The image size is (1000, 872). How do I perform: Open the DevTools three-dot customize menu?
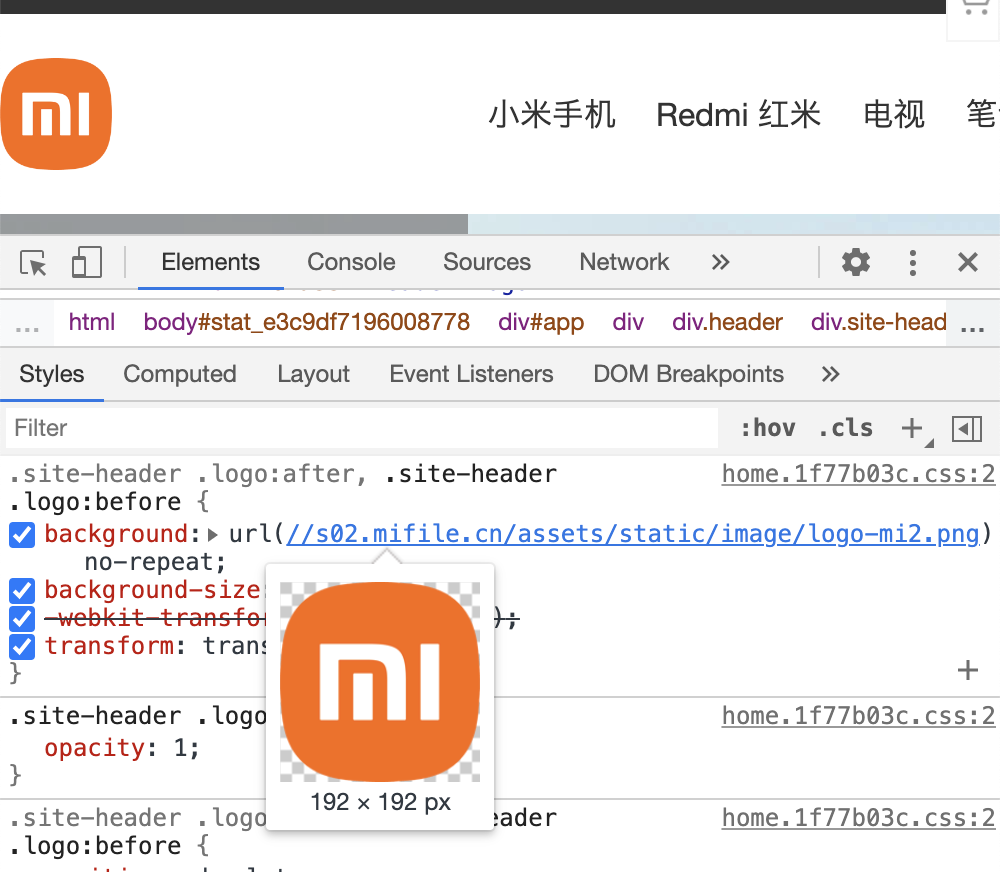913,262
